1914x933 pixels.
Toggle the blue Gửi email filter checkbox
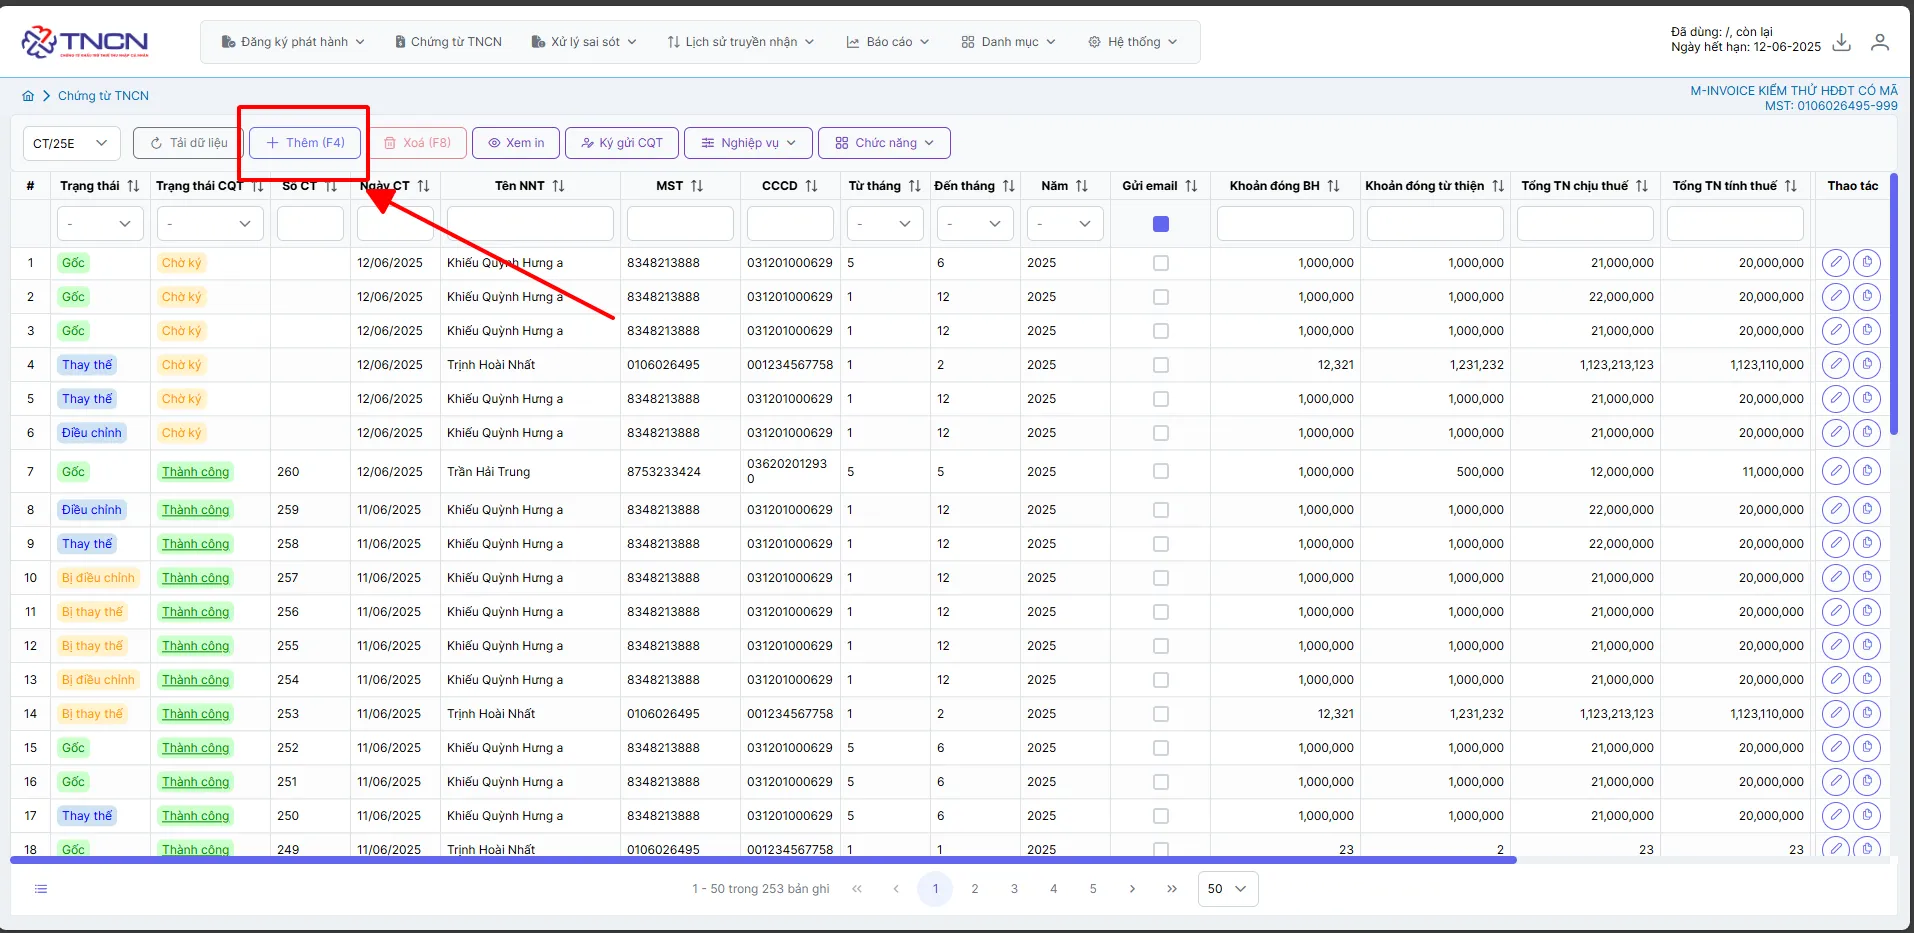coord(1160,224)
